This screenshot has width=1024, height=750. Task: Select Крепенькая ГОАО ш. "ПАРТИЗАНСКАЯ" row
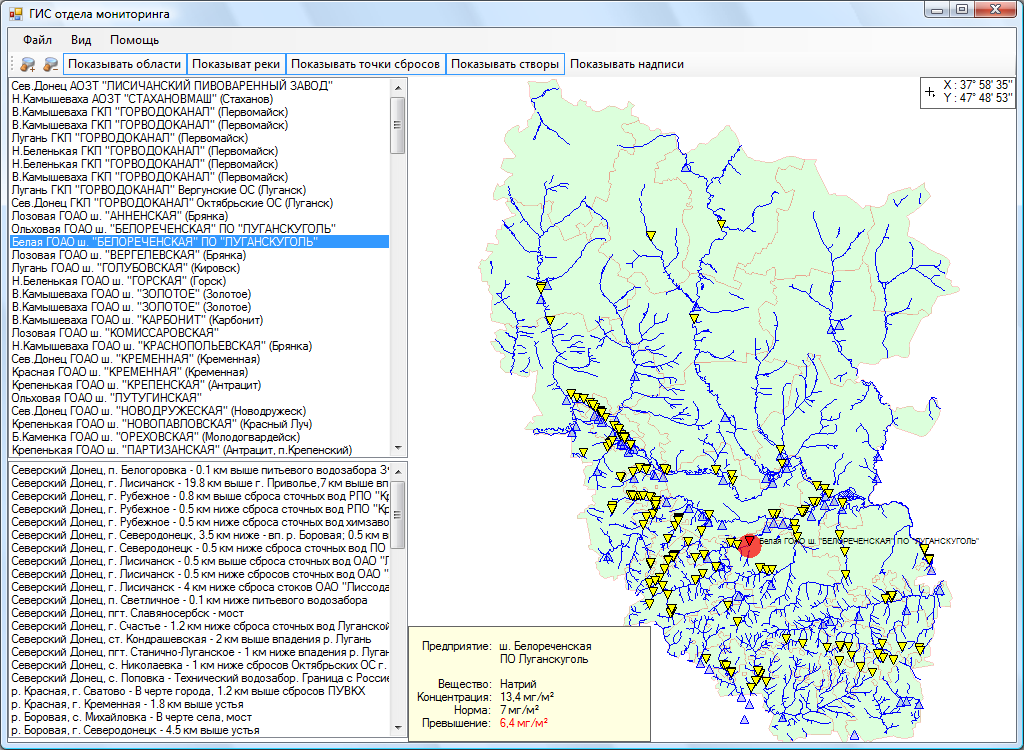[200, 449]
